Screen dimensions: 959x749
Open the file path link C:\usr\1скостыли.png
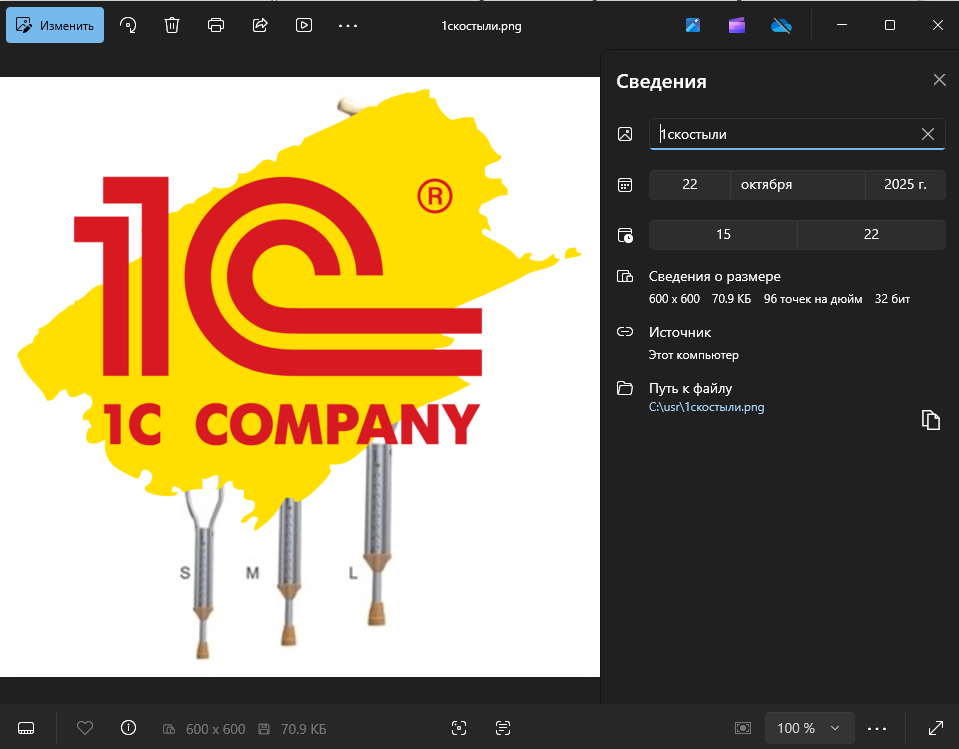(x=706, y=407)
